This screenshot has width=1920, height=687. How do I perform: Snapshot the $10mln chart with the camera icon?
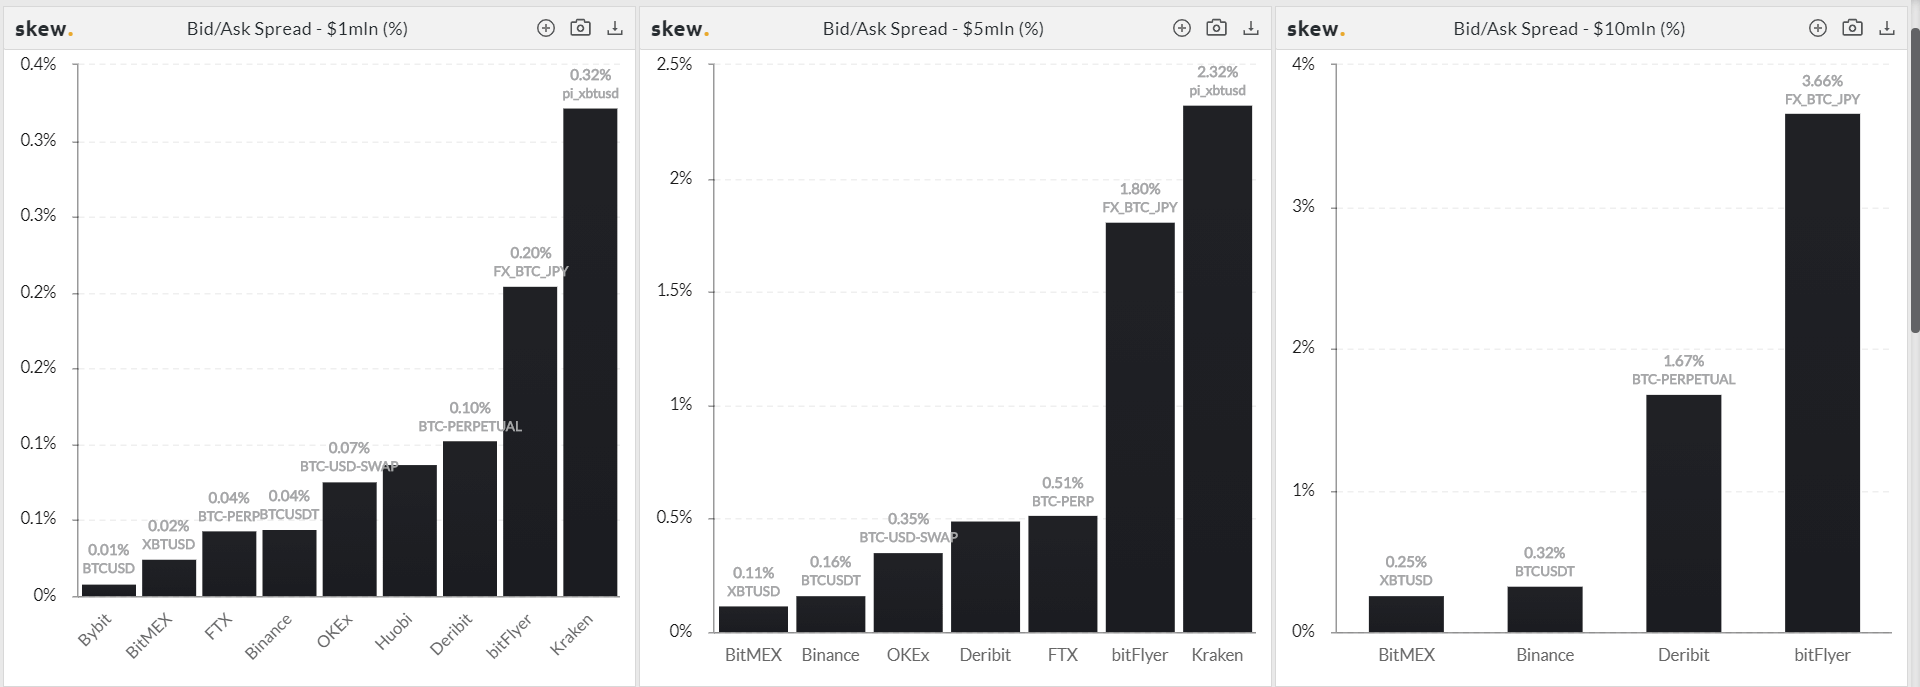(1852, 28)
